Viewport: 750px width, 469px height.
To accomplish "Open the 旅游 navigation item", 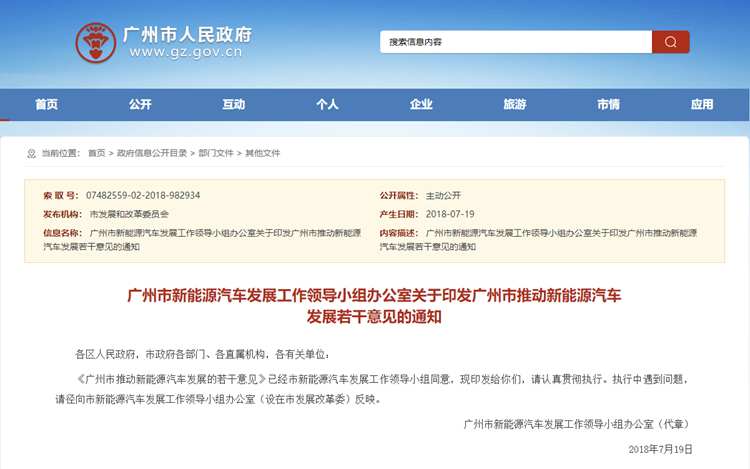I will [x=514, y=104].
